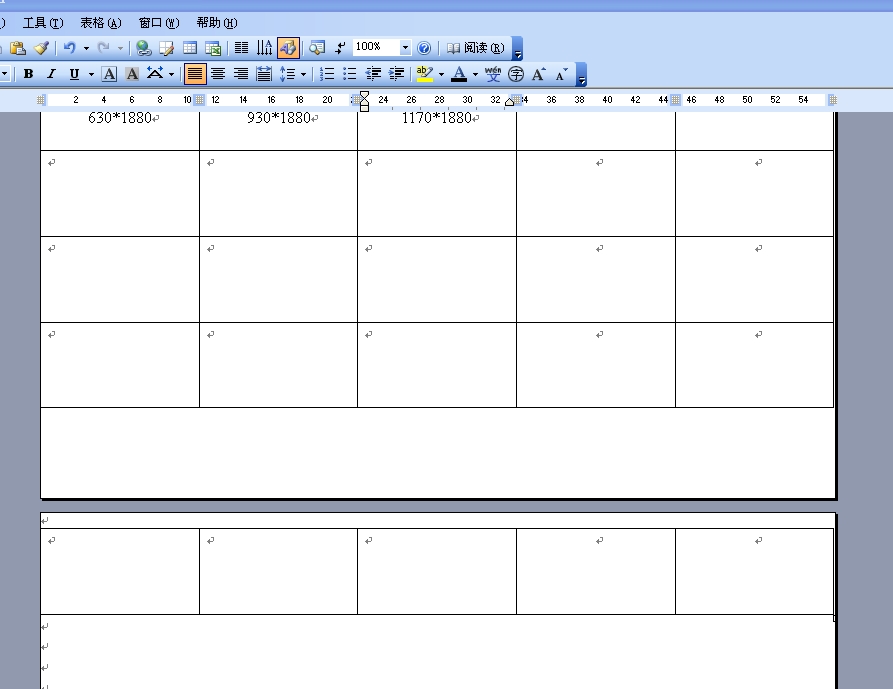Click column marker near 10 on ruler
Viewport: 893px width, 689px height.
(199, 100)
